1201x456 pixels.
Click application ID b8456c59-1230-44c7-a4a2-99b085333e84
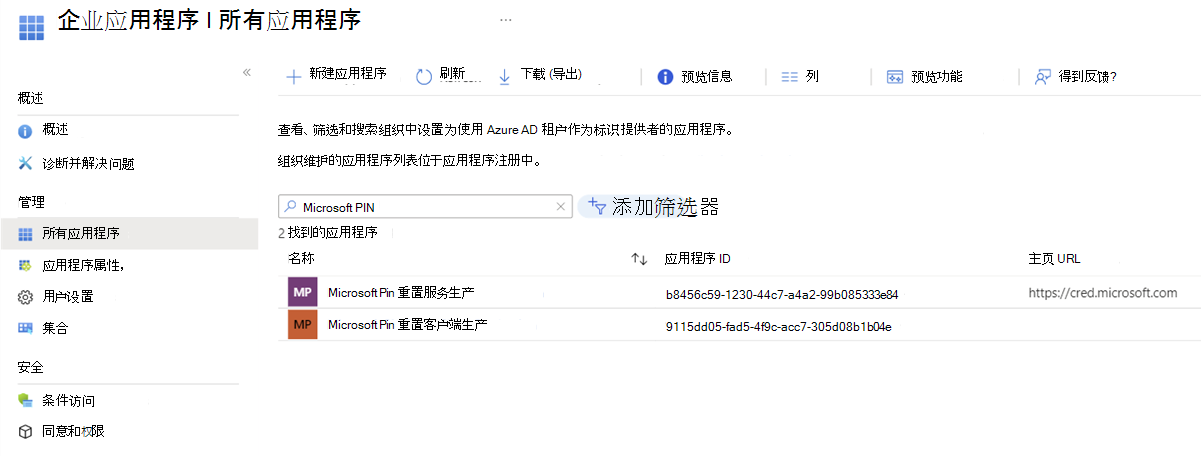782,295
